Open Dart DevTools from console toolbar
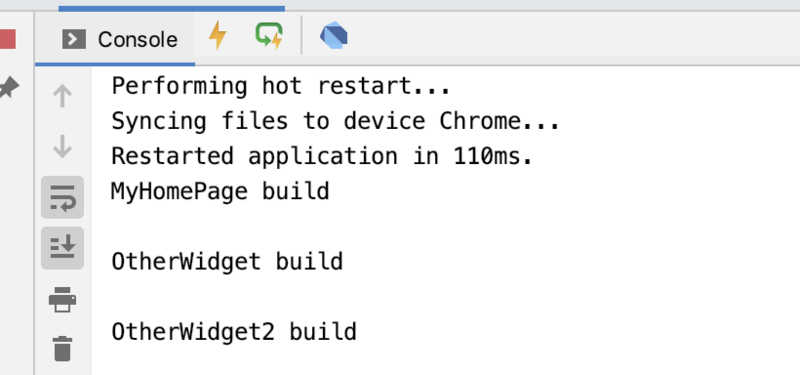The height and width of the screenshot is (375, 800). point(334,37)
